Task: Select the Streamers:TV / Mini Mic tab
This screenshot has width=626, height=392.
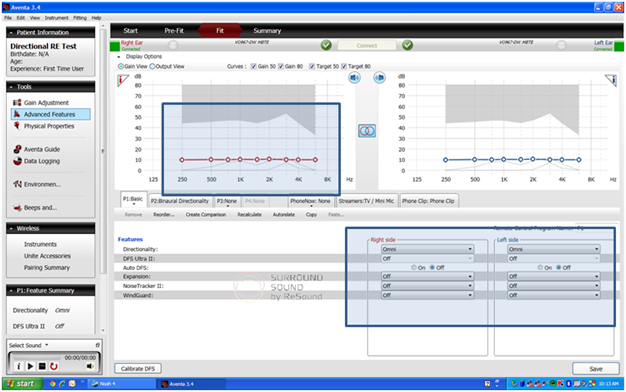Action: pyautogui.click(x=366, y=201)
